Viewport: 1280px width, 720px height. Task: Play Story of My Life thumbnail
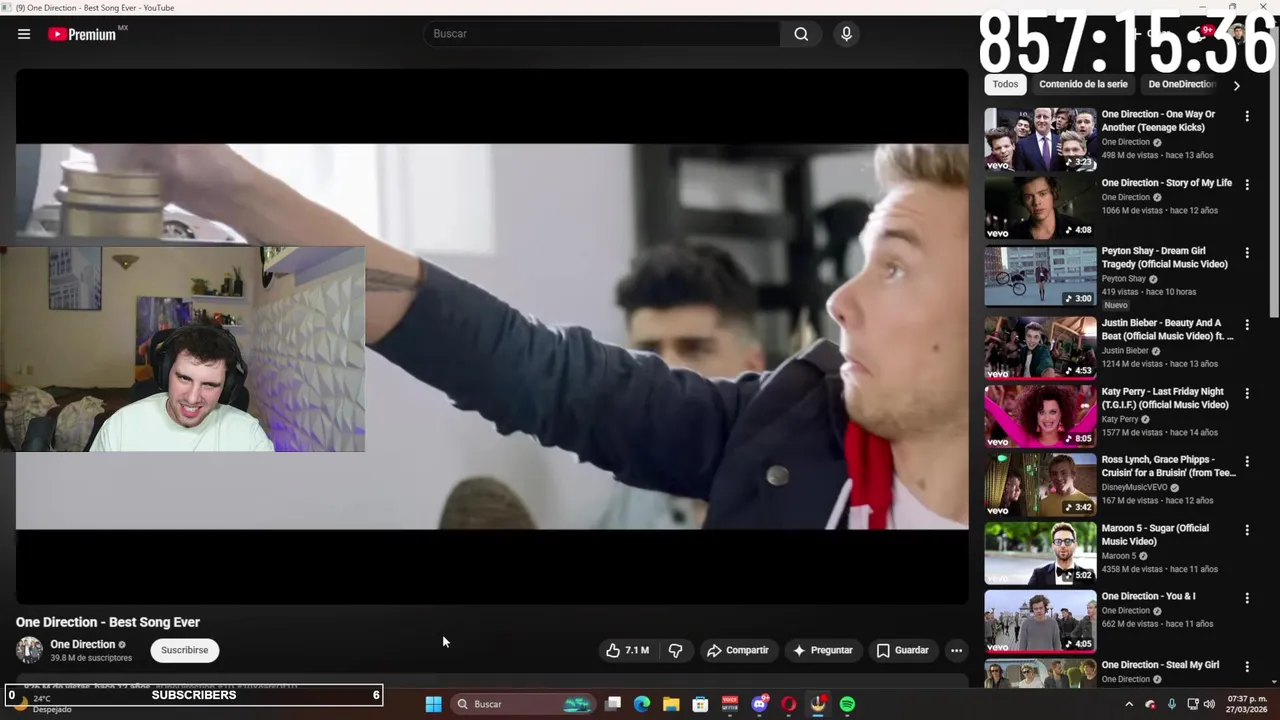[1040, 207]
